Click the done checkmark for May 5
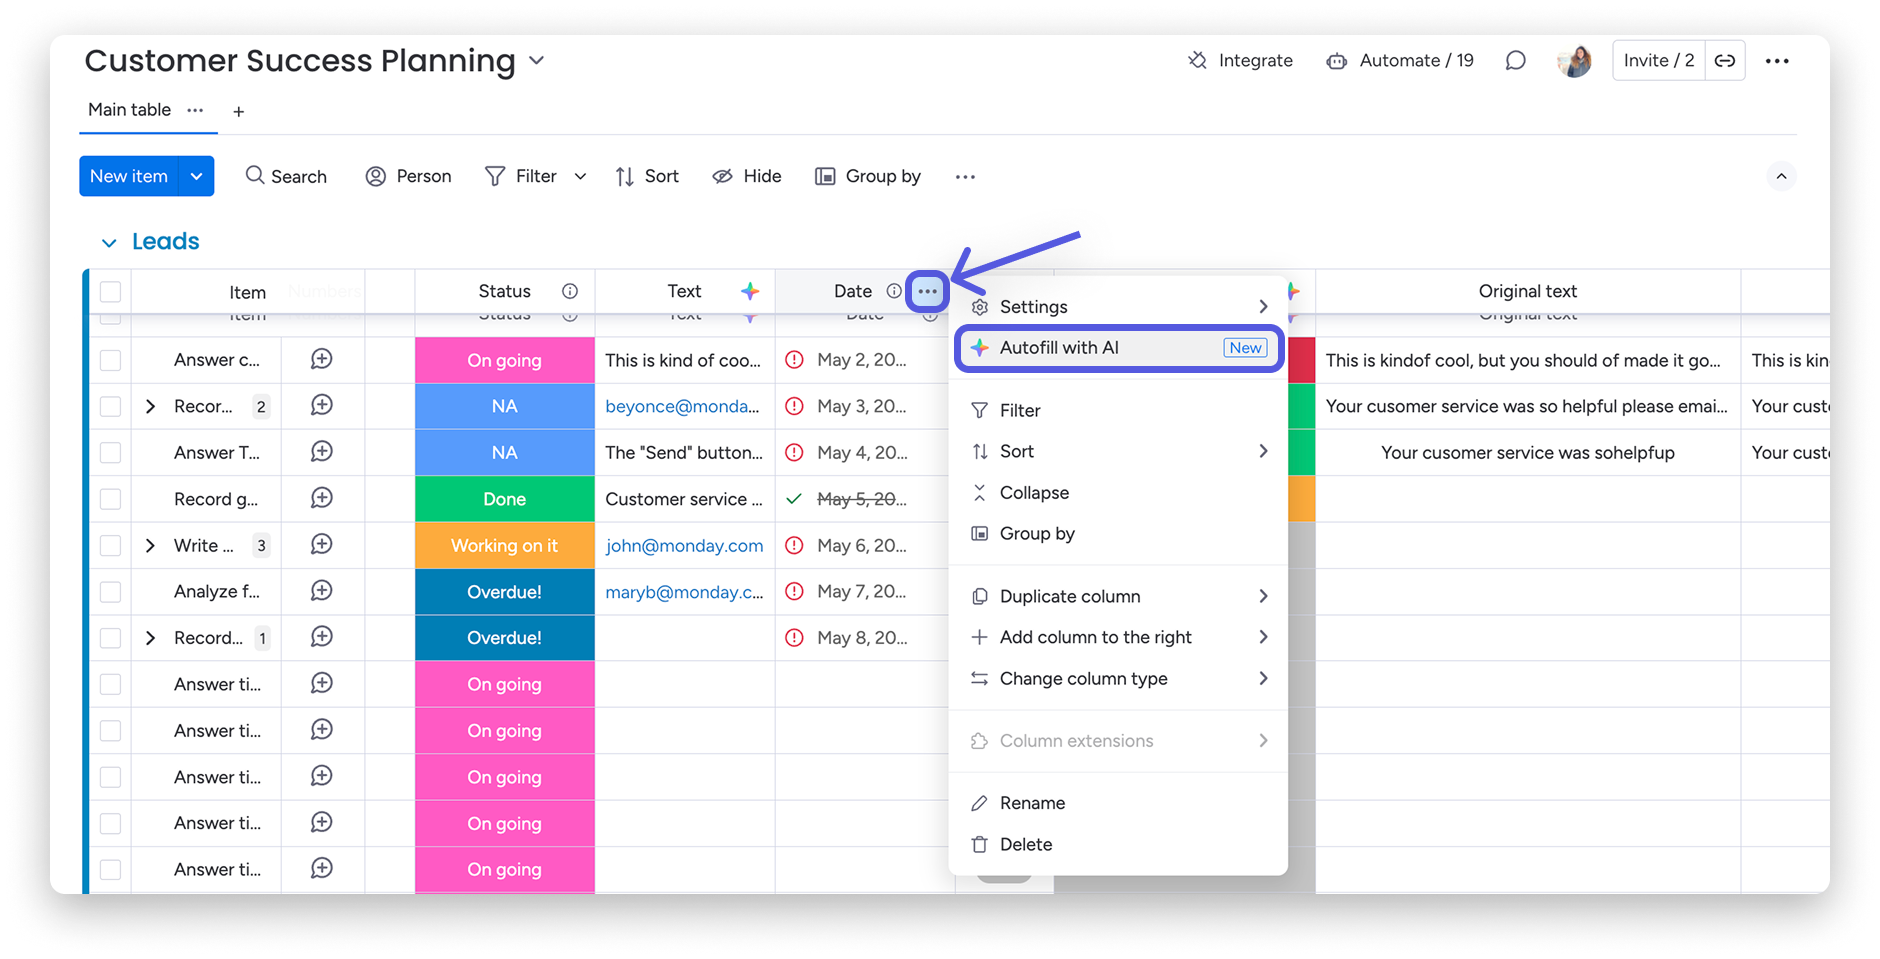 794,499
